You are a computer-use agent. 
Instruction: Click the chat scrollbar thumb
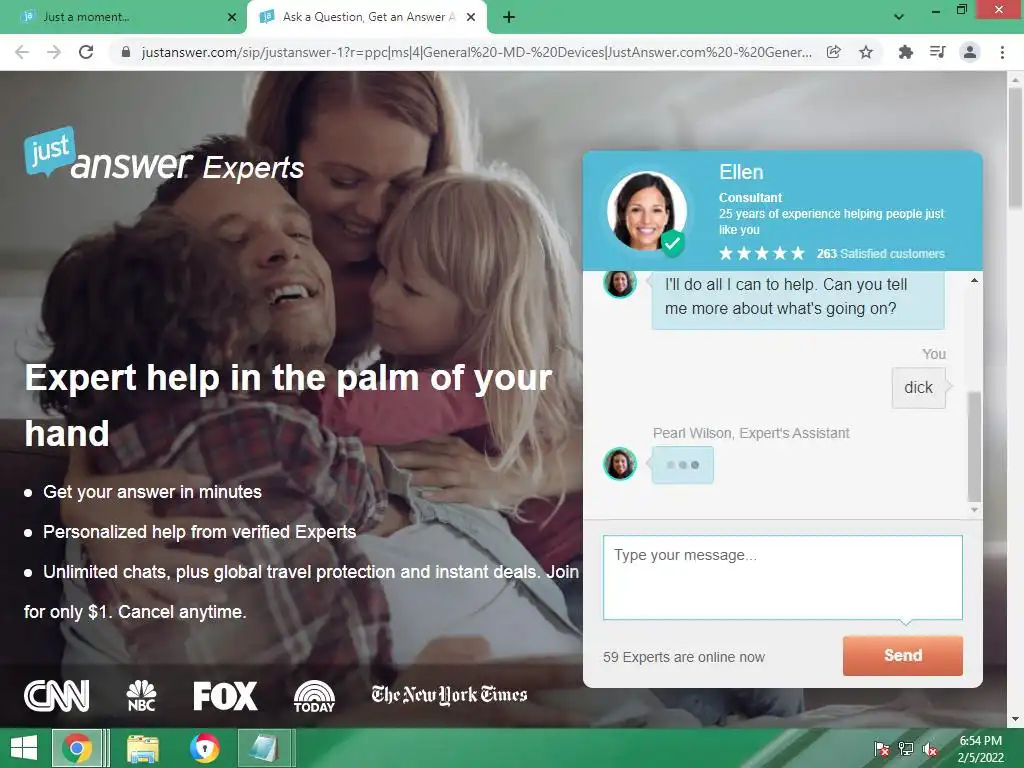pos(974,446)
